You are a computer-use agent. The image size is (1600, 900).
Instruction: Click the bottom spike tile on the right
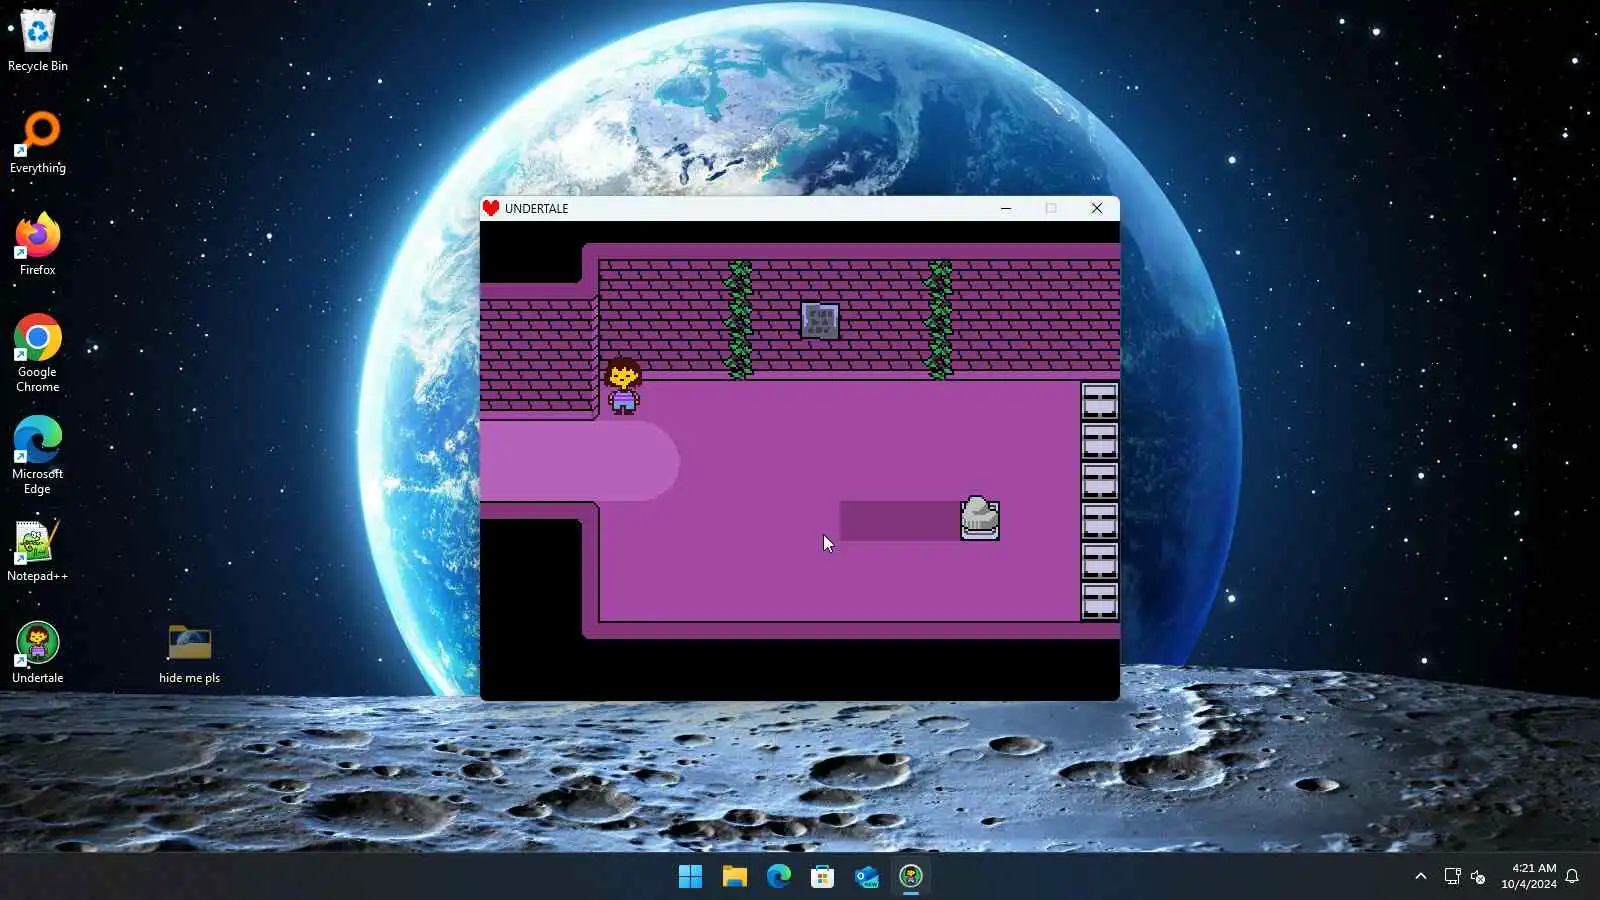pos(1099,601)
